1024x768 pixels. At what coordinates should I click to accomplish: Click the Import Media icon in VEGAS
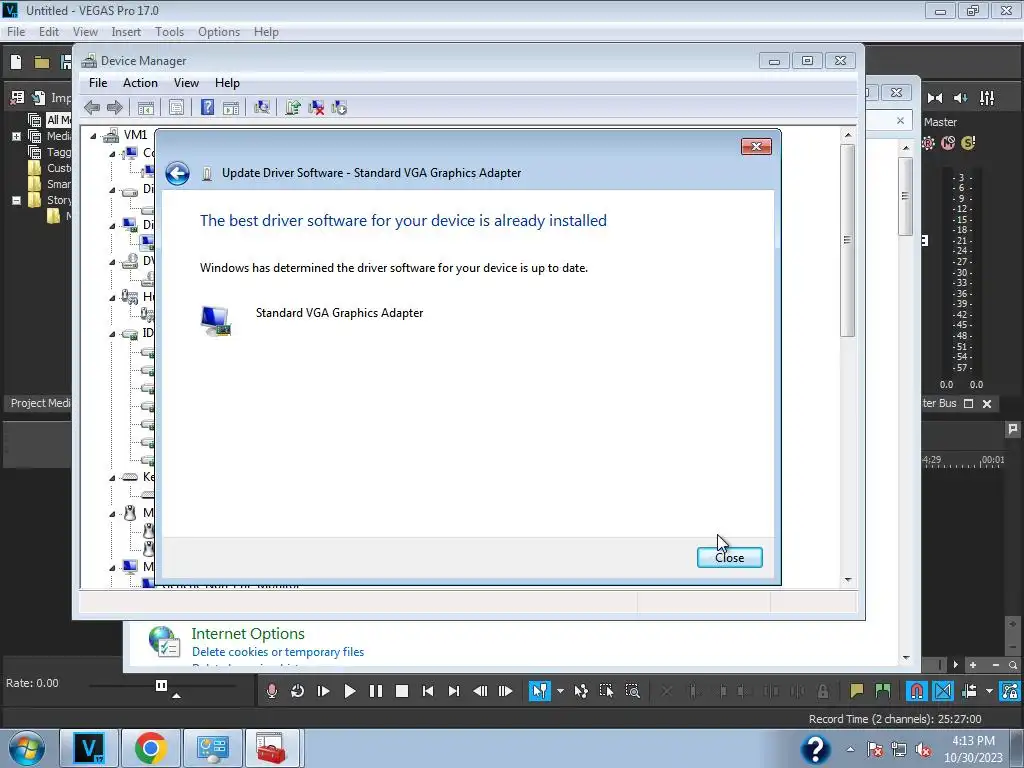(39, 98)
